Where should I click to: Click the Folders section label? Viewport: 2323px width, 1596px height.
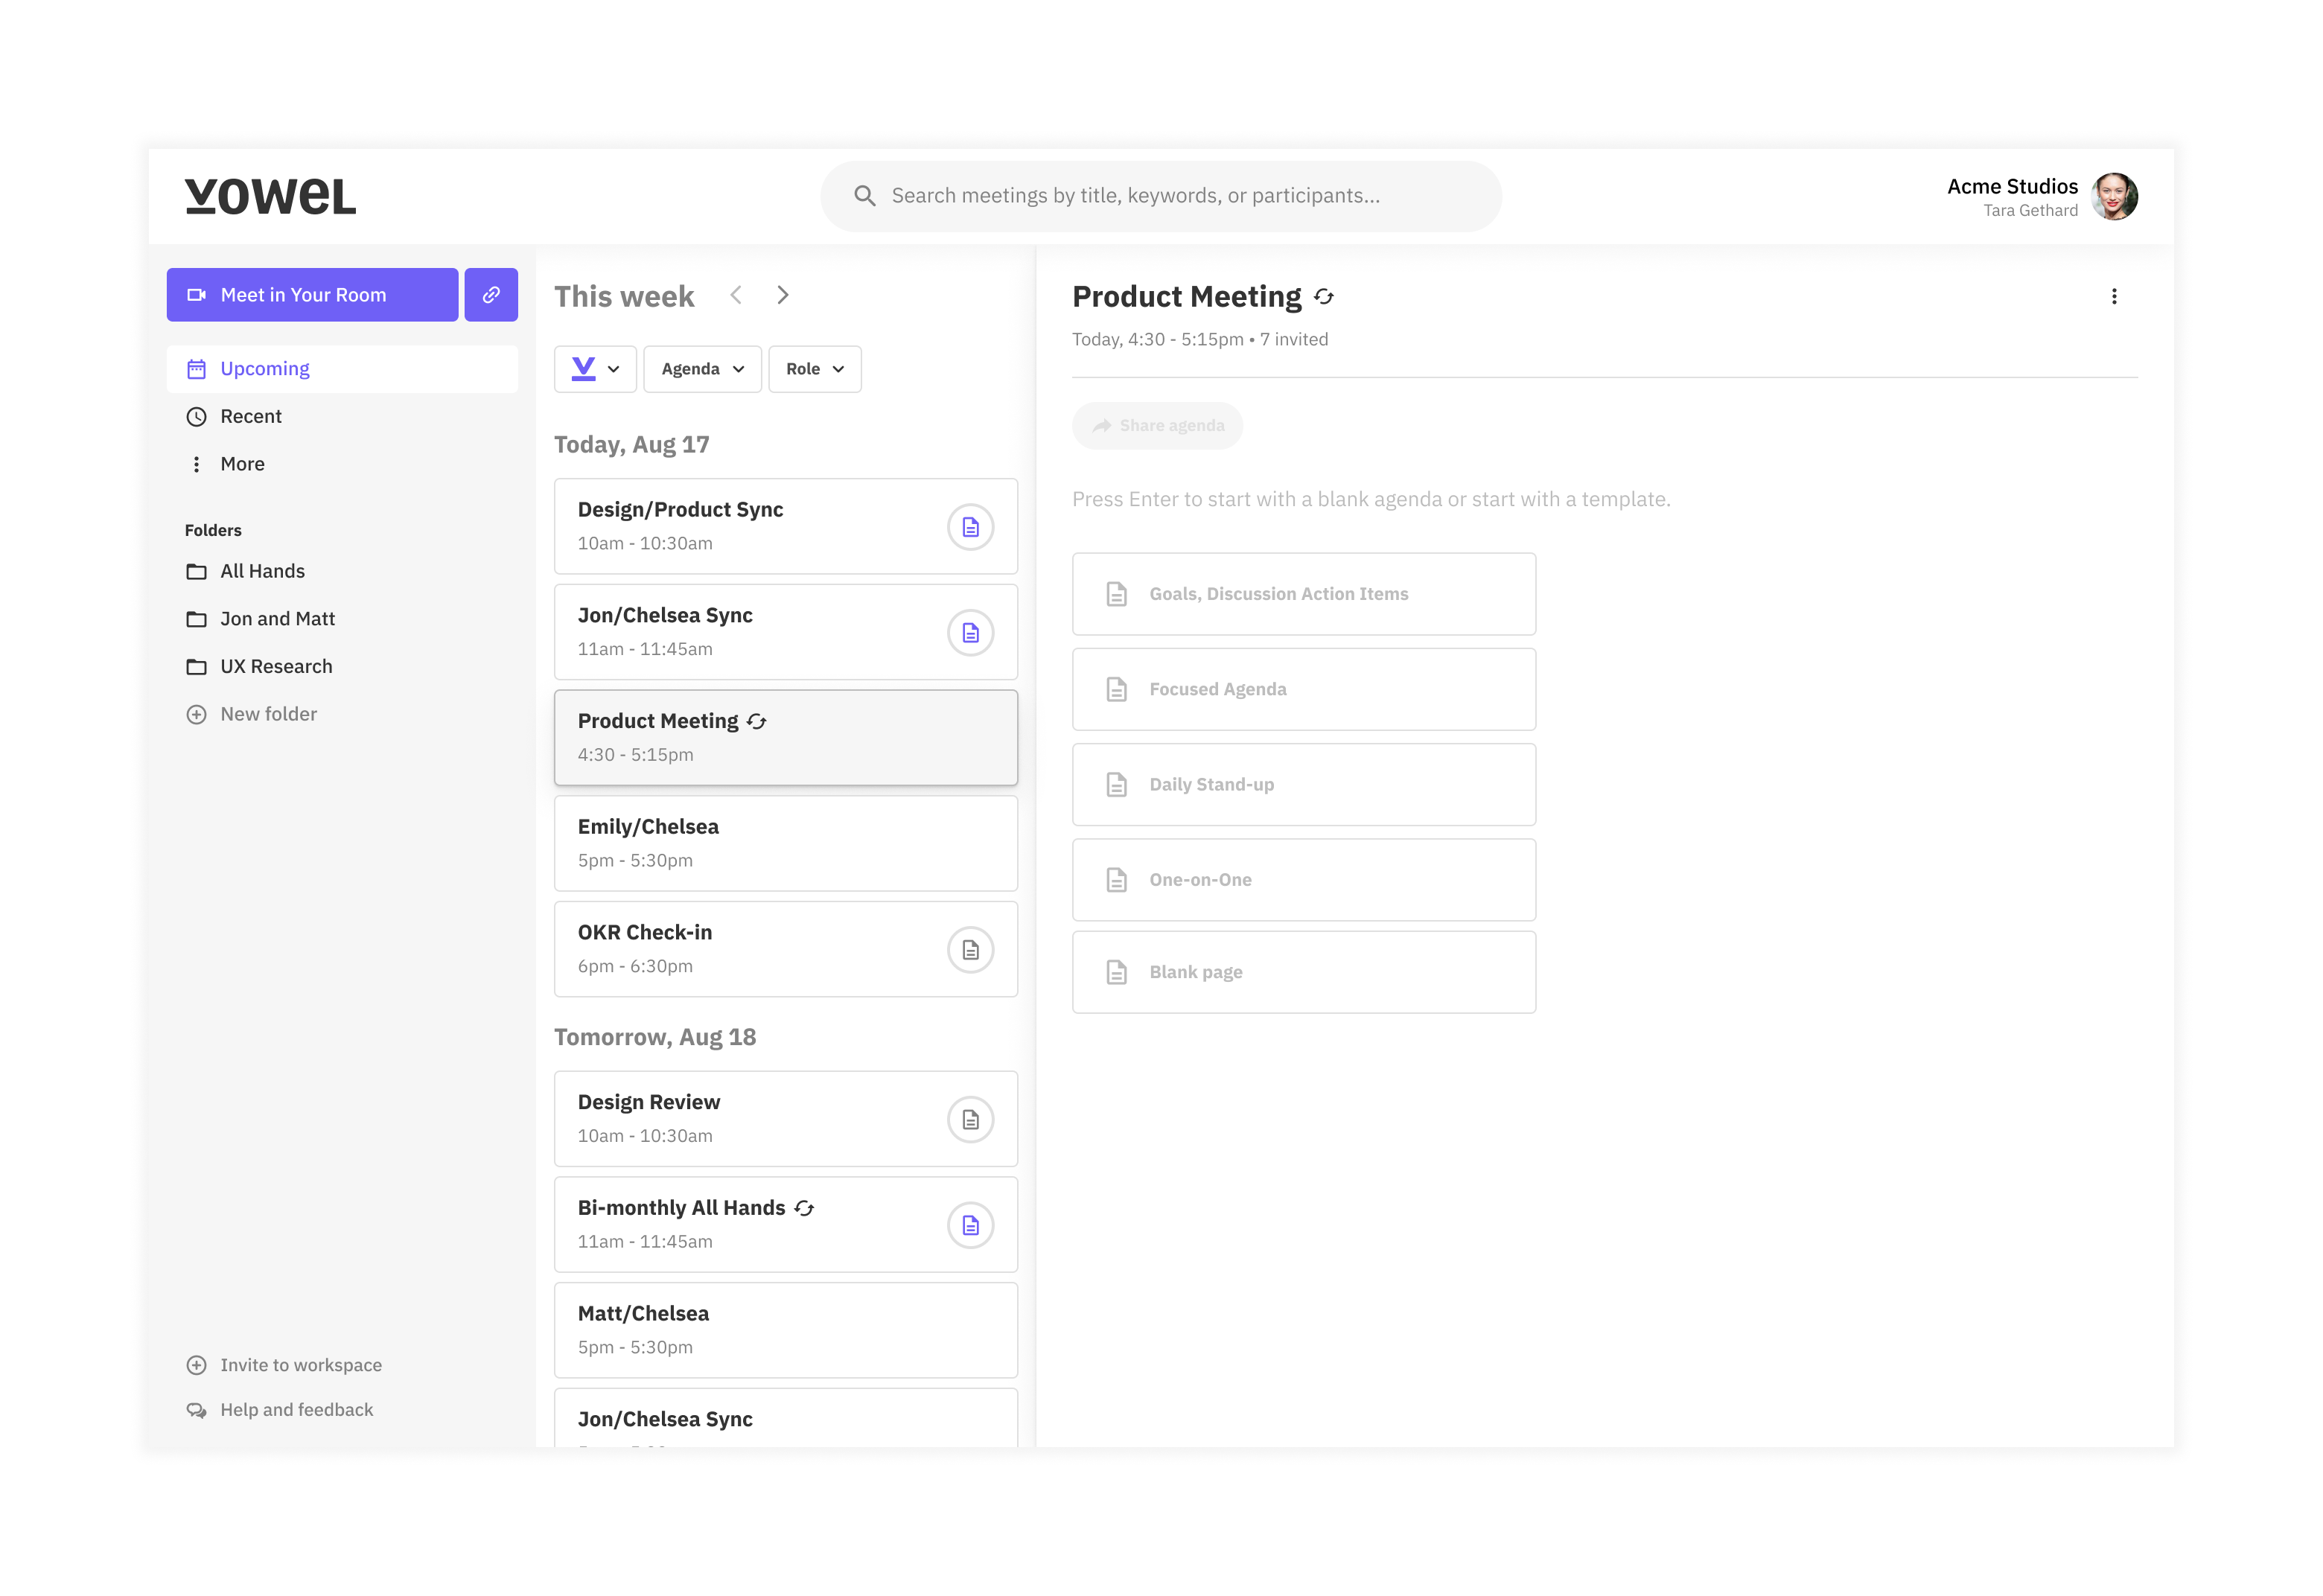coord(213,531)
